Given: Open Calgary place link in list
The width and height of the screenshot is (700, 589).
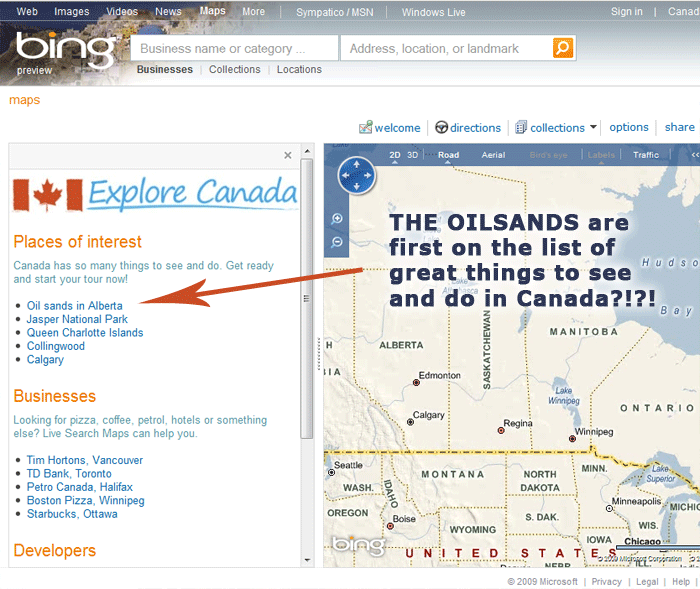Looking at the screenshot, I should 45,359.
